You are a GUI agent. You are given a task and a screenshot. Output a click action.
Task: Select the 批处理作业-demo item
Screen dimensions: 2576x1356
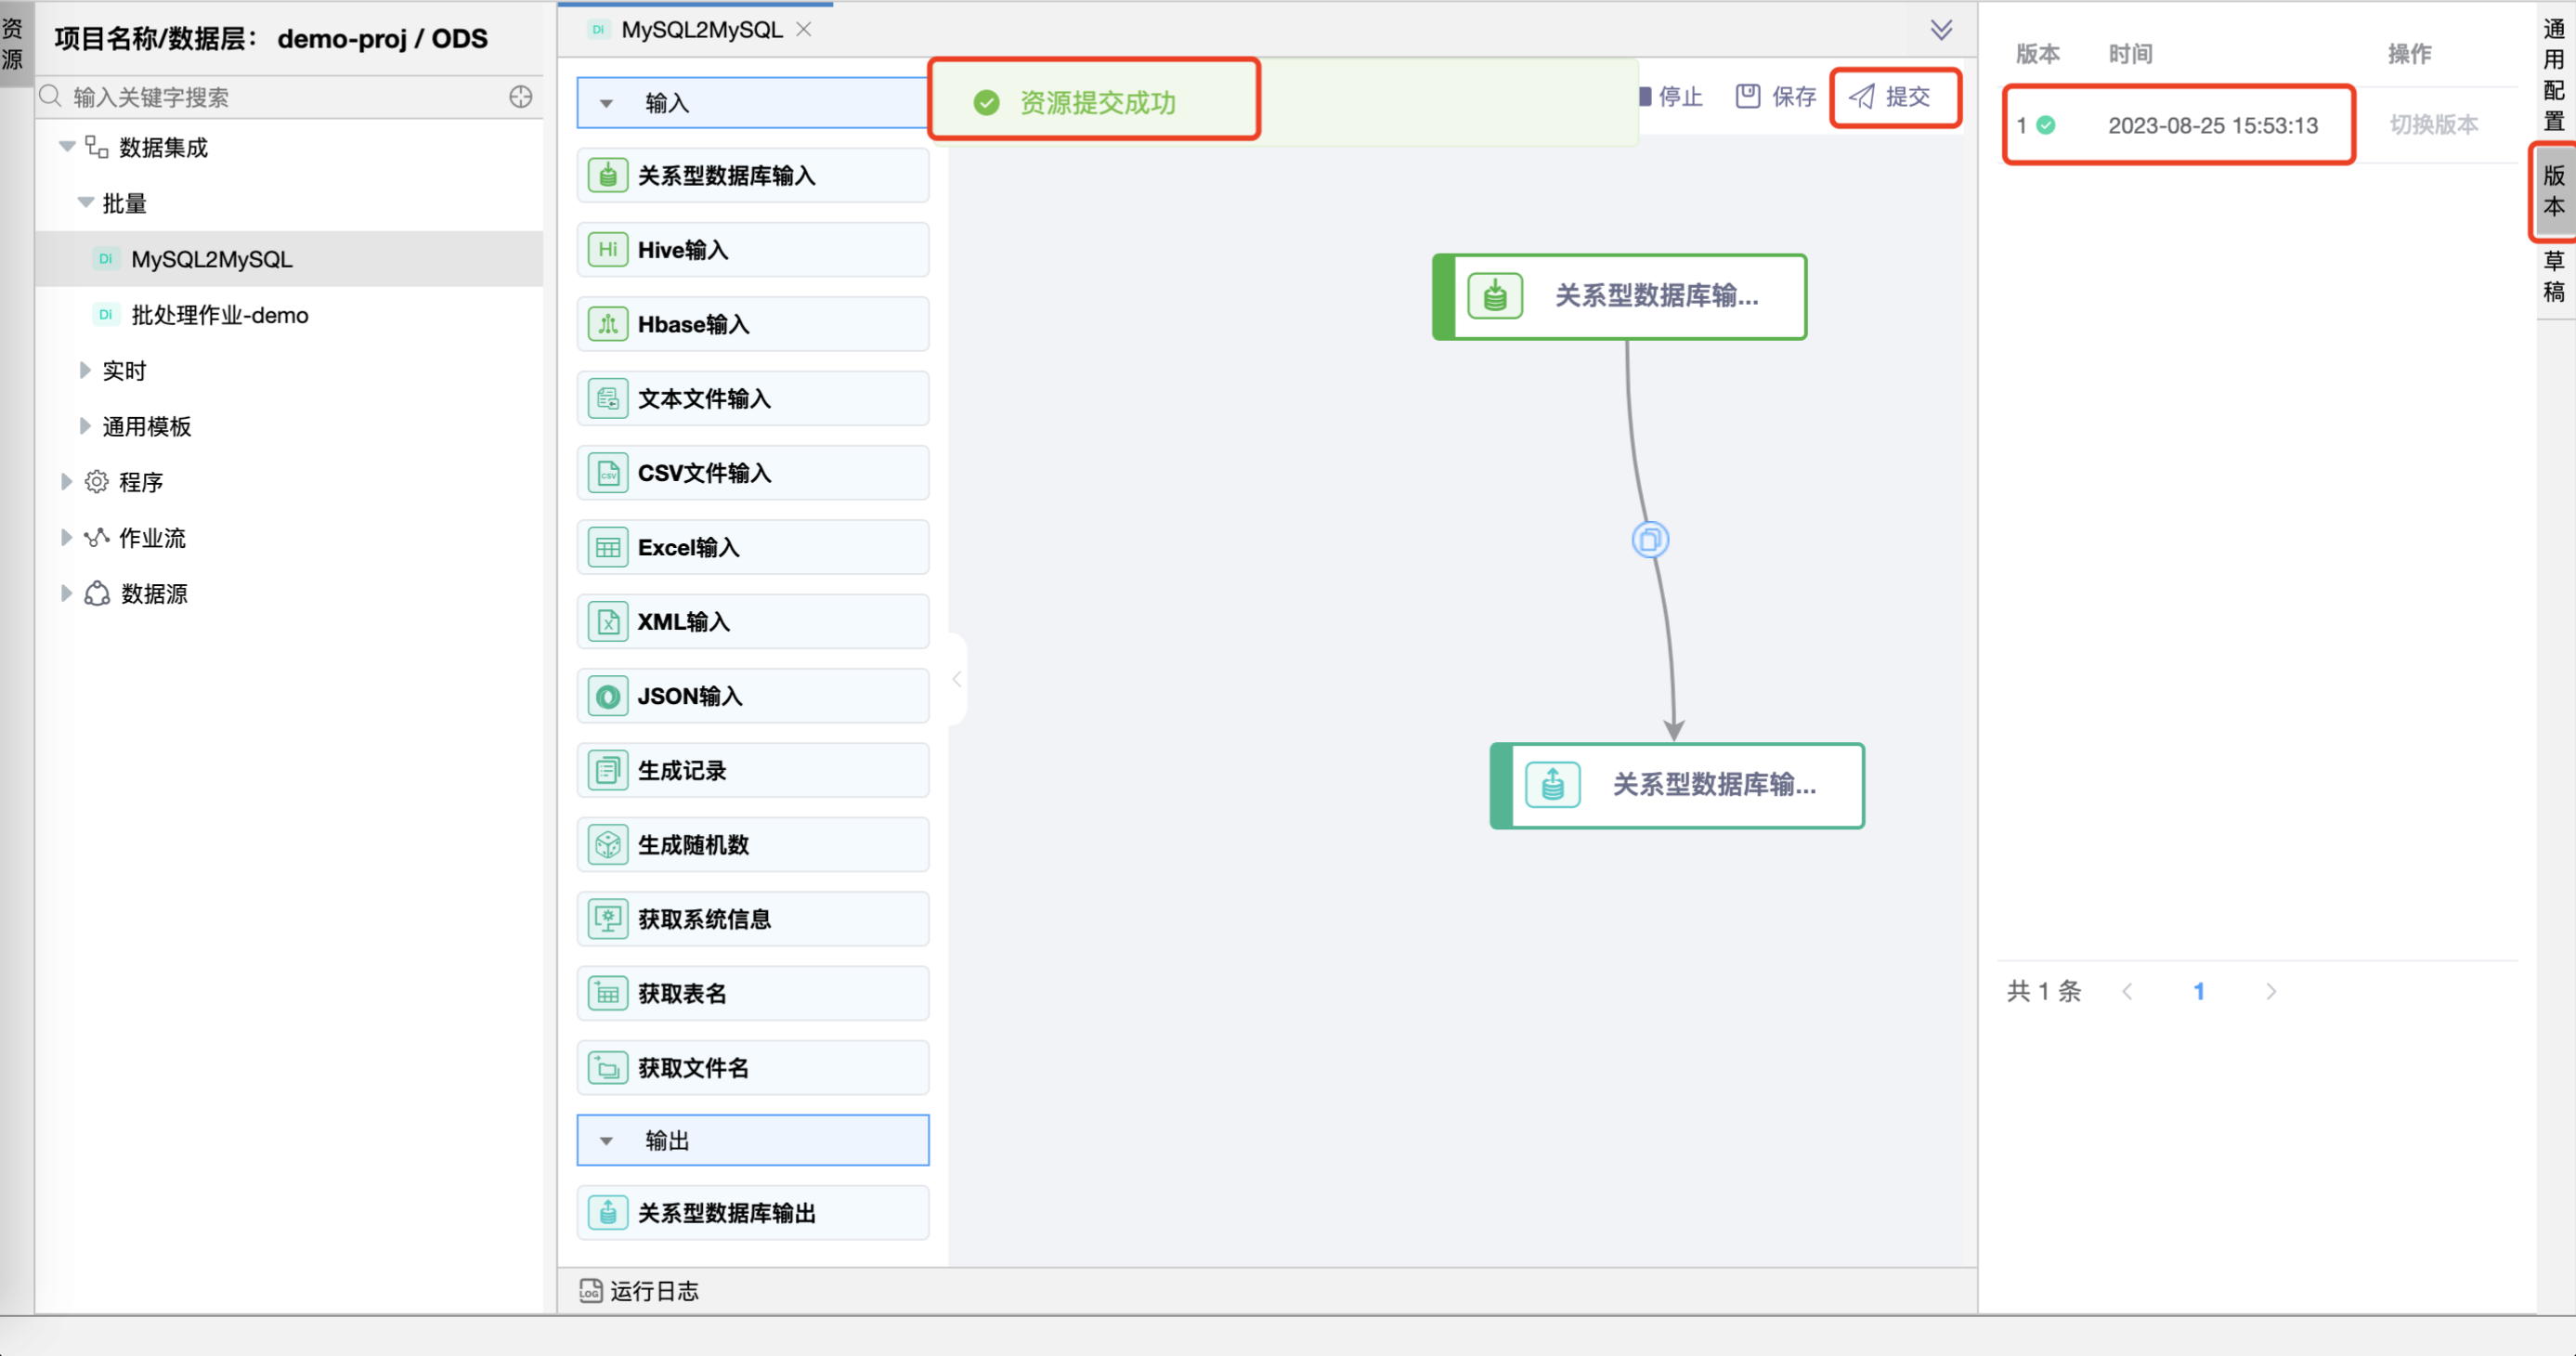[220, 314]
